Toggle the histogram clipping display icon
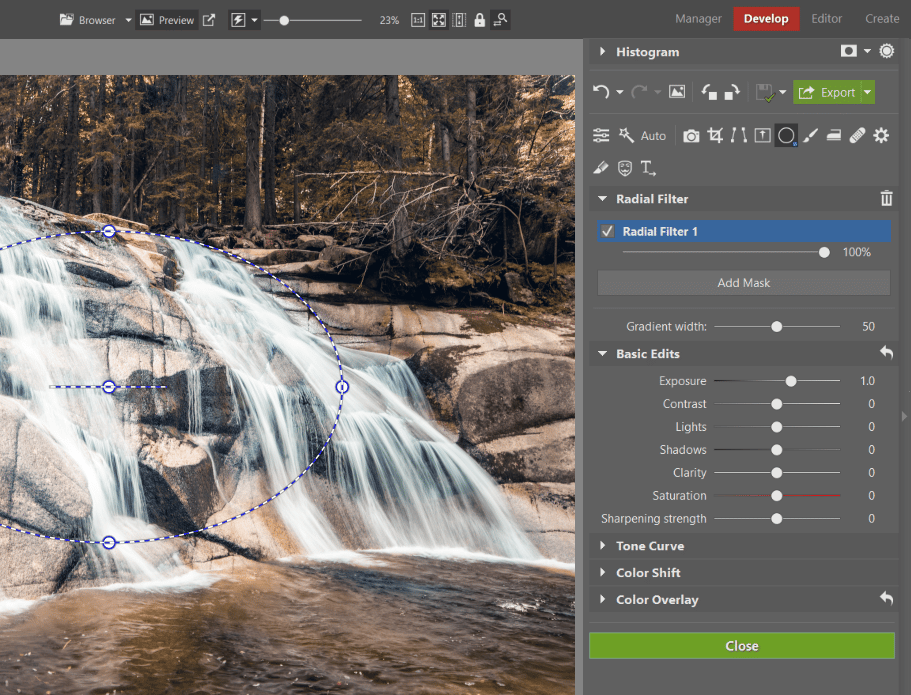 pos(848,51)
